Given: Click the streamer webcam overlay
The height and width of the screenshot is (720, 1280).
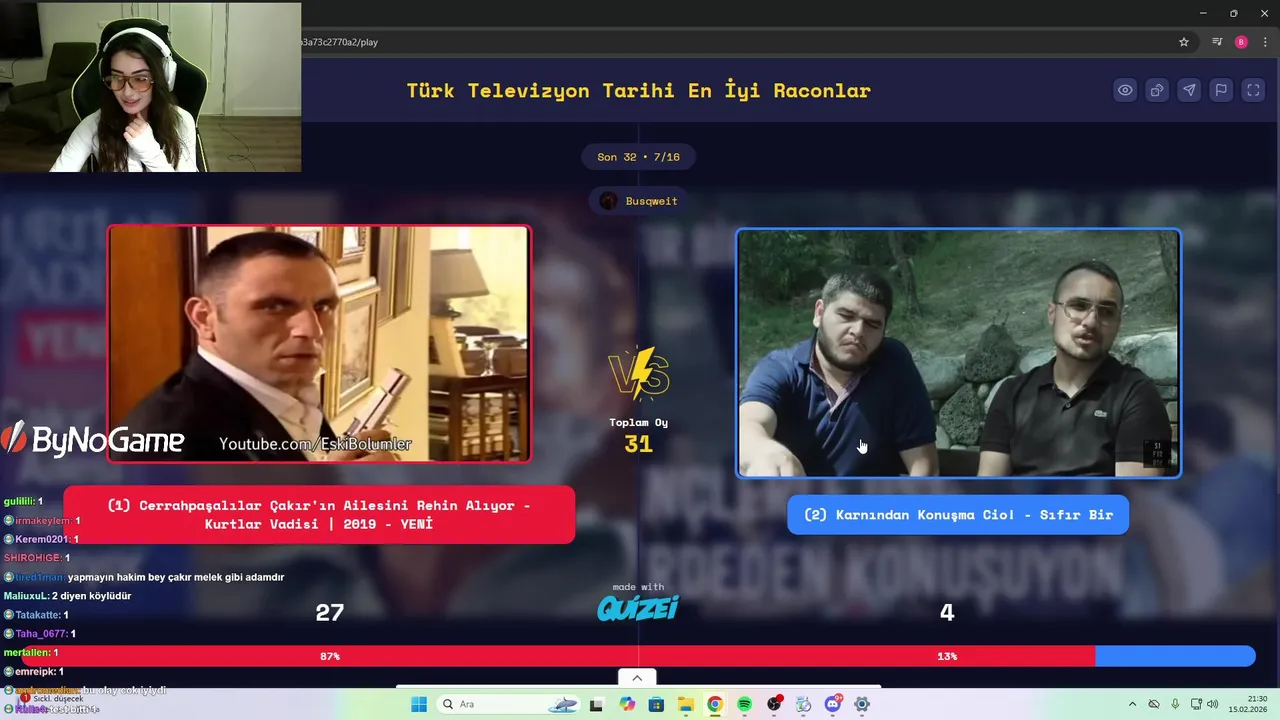Looking at the screenshot, I should (150, 87).
